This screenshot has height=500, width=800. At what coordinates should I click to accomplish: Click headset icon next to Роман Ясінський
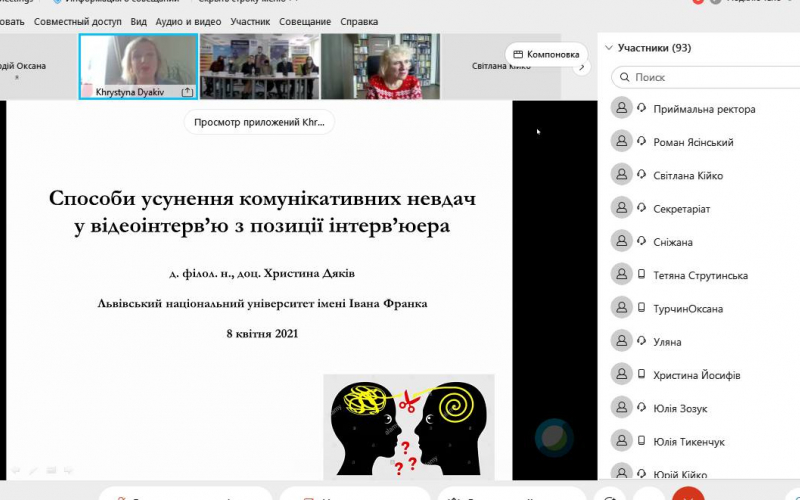642,141
